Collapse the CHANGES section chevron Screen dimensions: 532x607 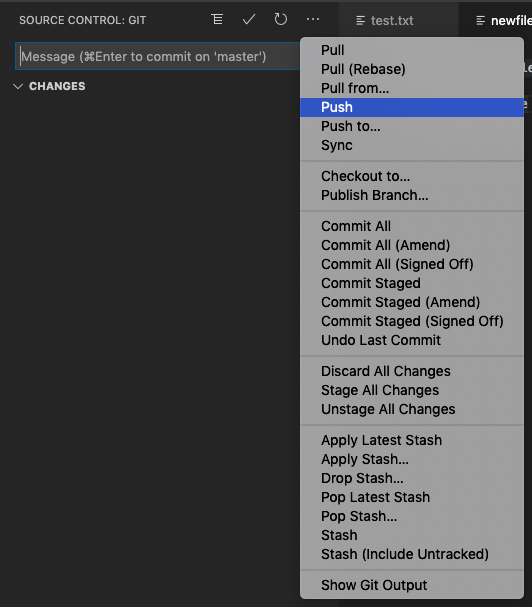(x=18, y=86)
